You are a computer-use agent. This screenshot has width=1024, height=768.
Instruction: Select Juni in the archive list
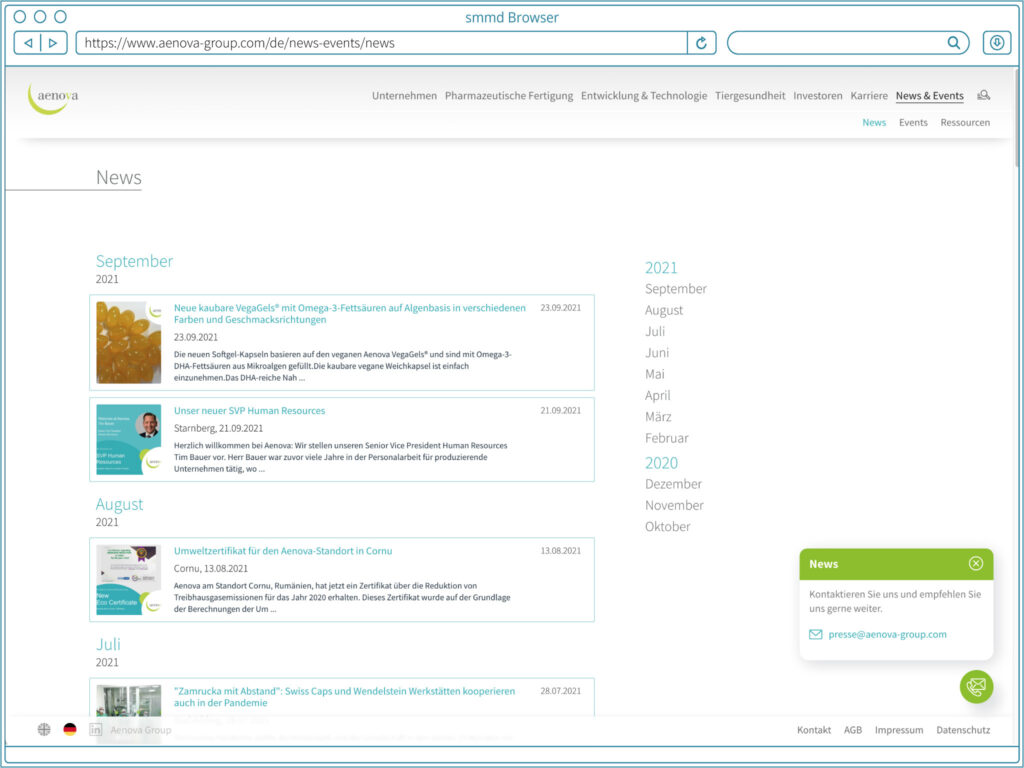[x=657, y=353]
